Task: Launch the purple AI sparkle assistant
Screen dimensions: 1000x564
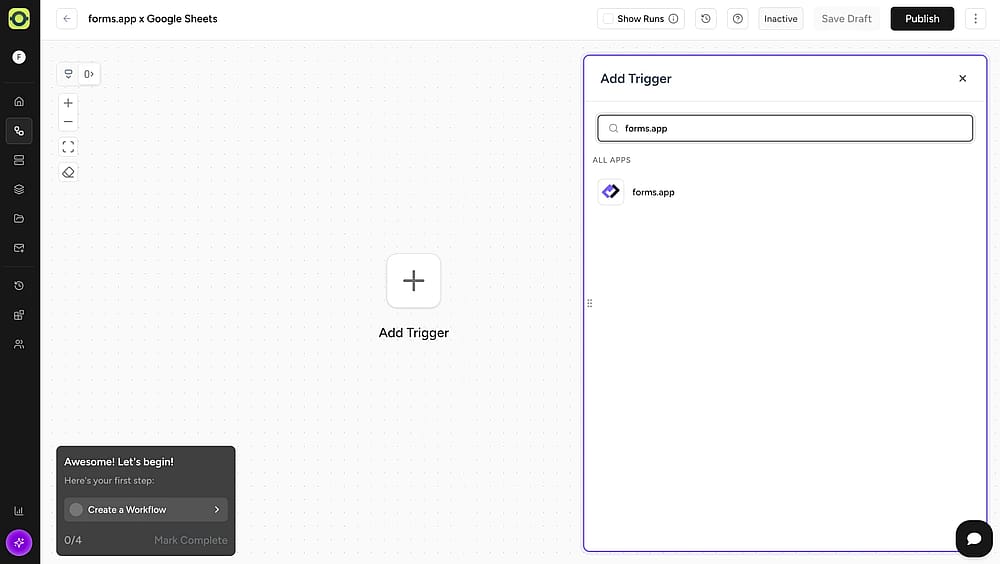Action: tap(19, 543)
